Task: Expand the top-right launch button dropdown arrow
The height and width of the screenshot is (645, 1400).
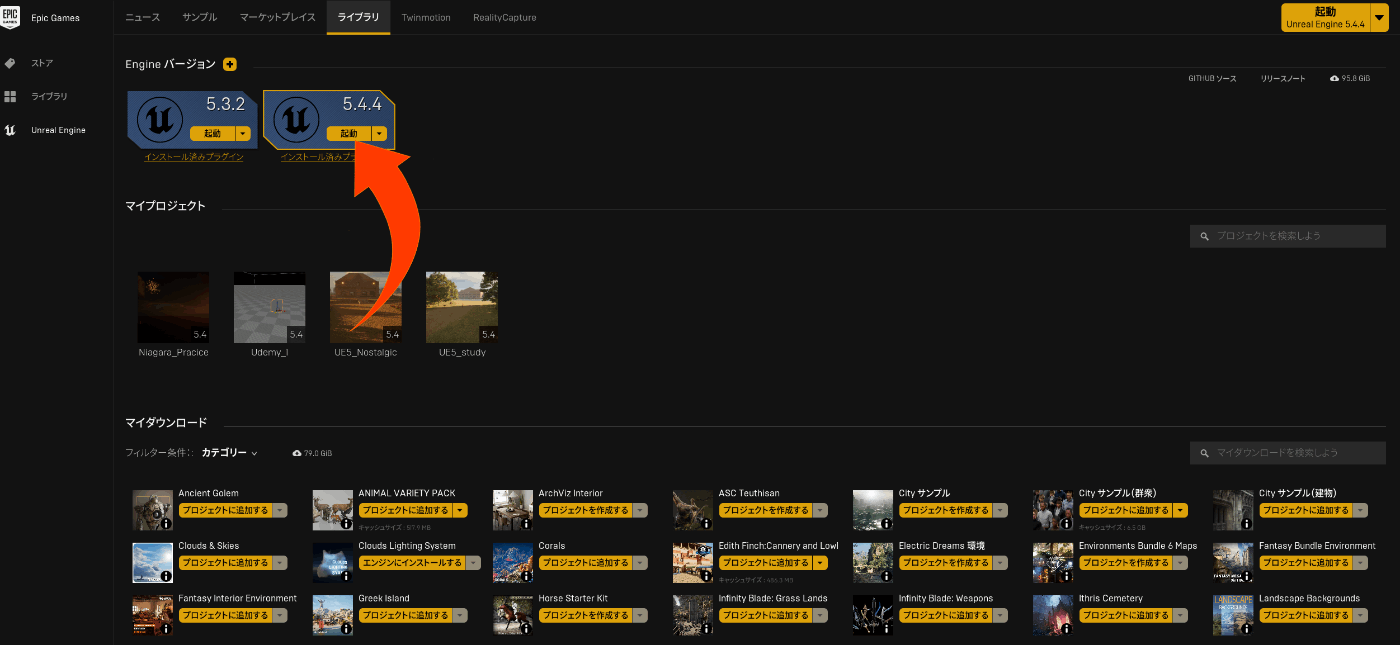Action: 1380,17
